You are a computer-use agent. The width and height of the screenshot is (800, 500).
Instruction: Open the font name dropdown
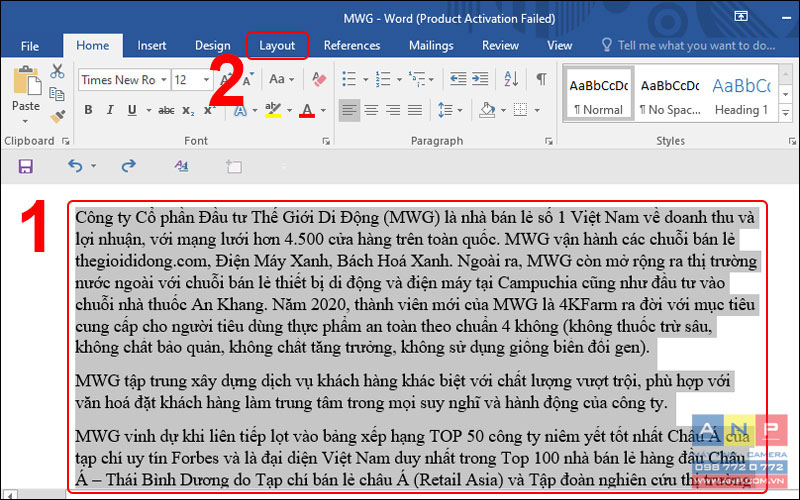coord(163,80)
